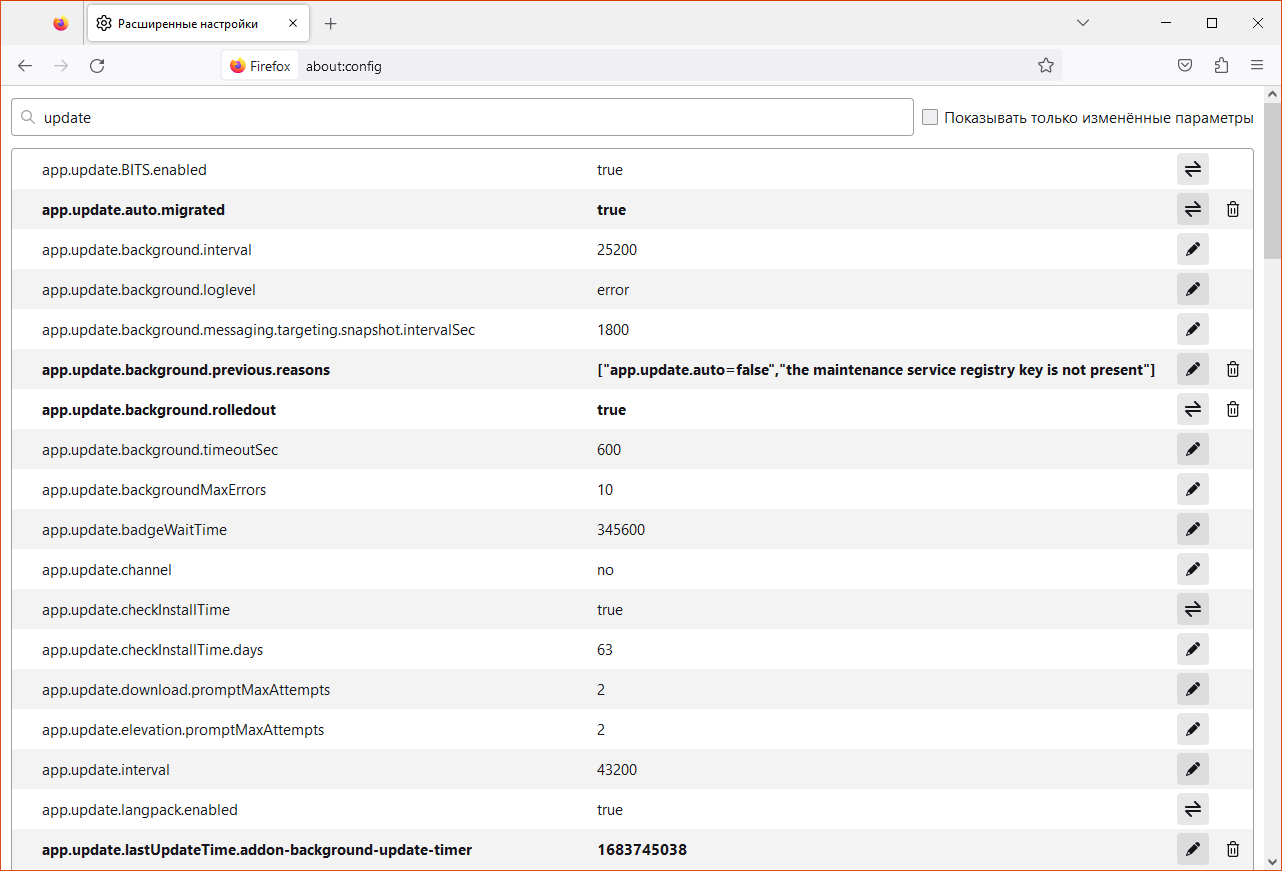Open the list all tabs dropdown arrow
This screenshot has height=871, width=1282.
[1083, 23]
